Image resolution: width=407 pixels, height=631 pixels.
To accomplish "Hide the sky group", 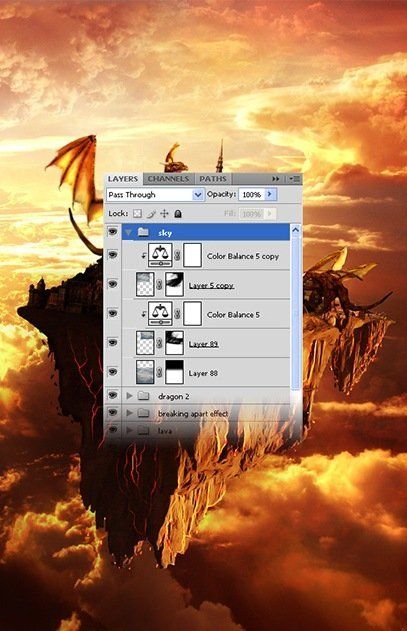I will pyautogui.click(x=113, y=232).
